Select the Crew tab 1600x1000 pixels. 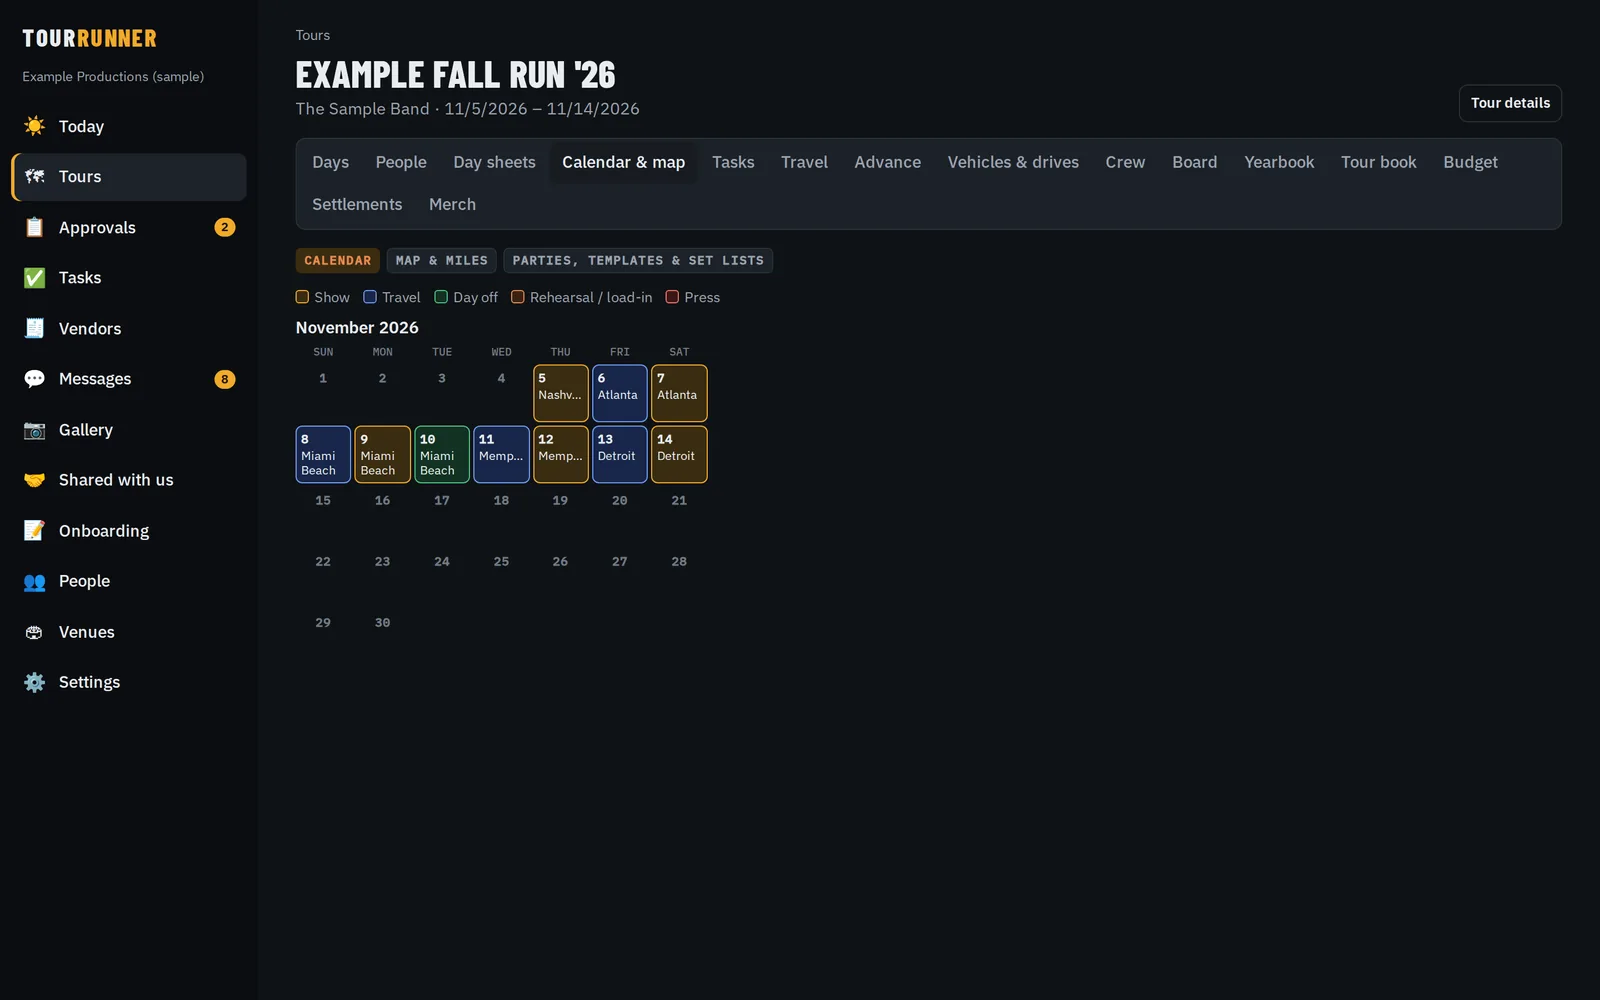click(1125, 162)
